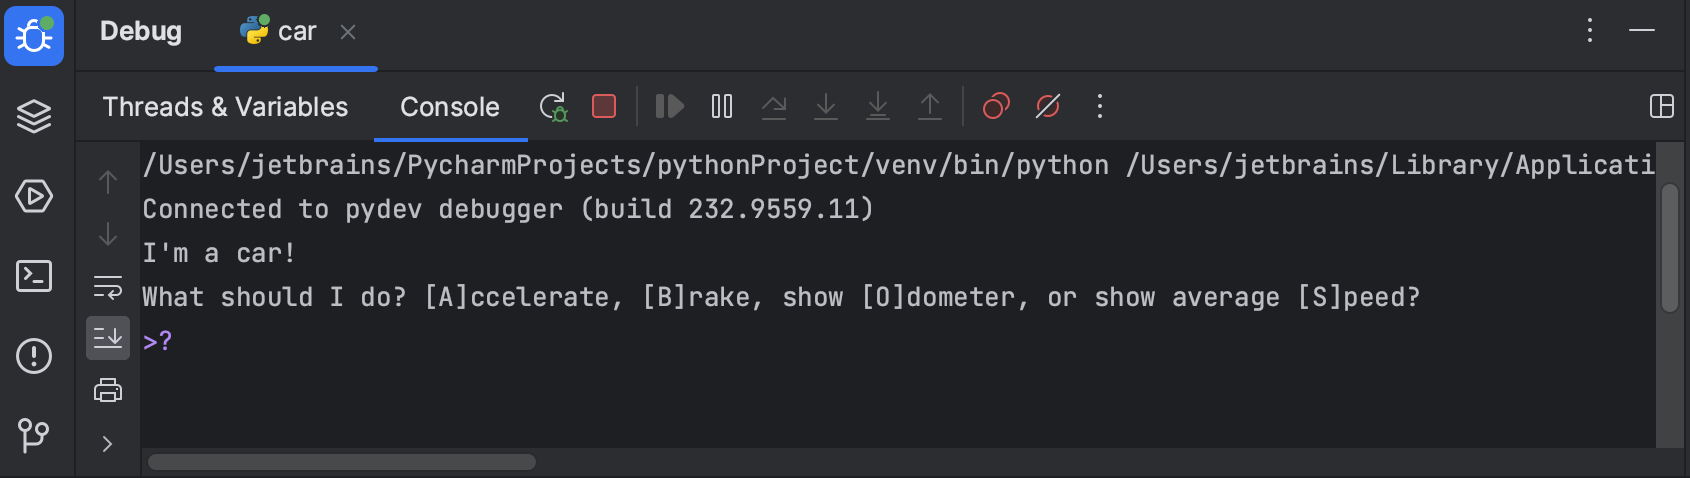Open the more debug actions menu in toolbar
The height and width of the screenshot is (478, 1690).
(x=1100, y=106)
